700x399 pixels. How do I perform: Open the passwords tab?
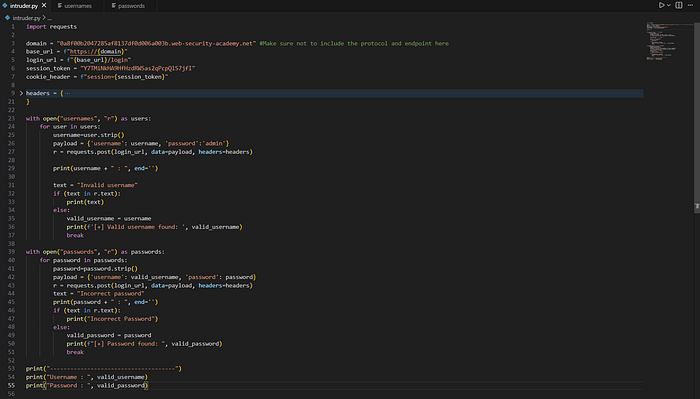(x=131, y=6)
